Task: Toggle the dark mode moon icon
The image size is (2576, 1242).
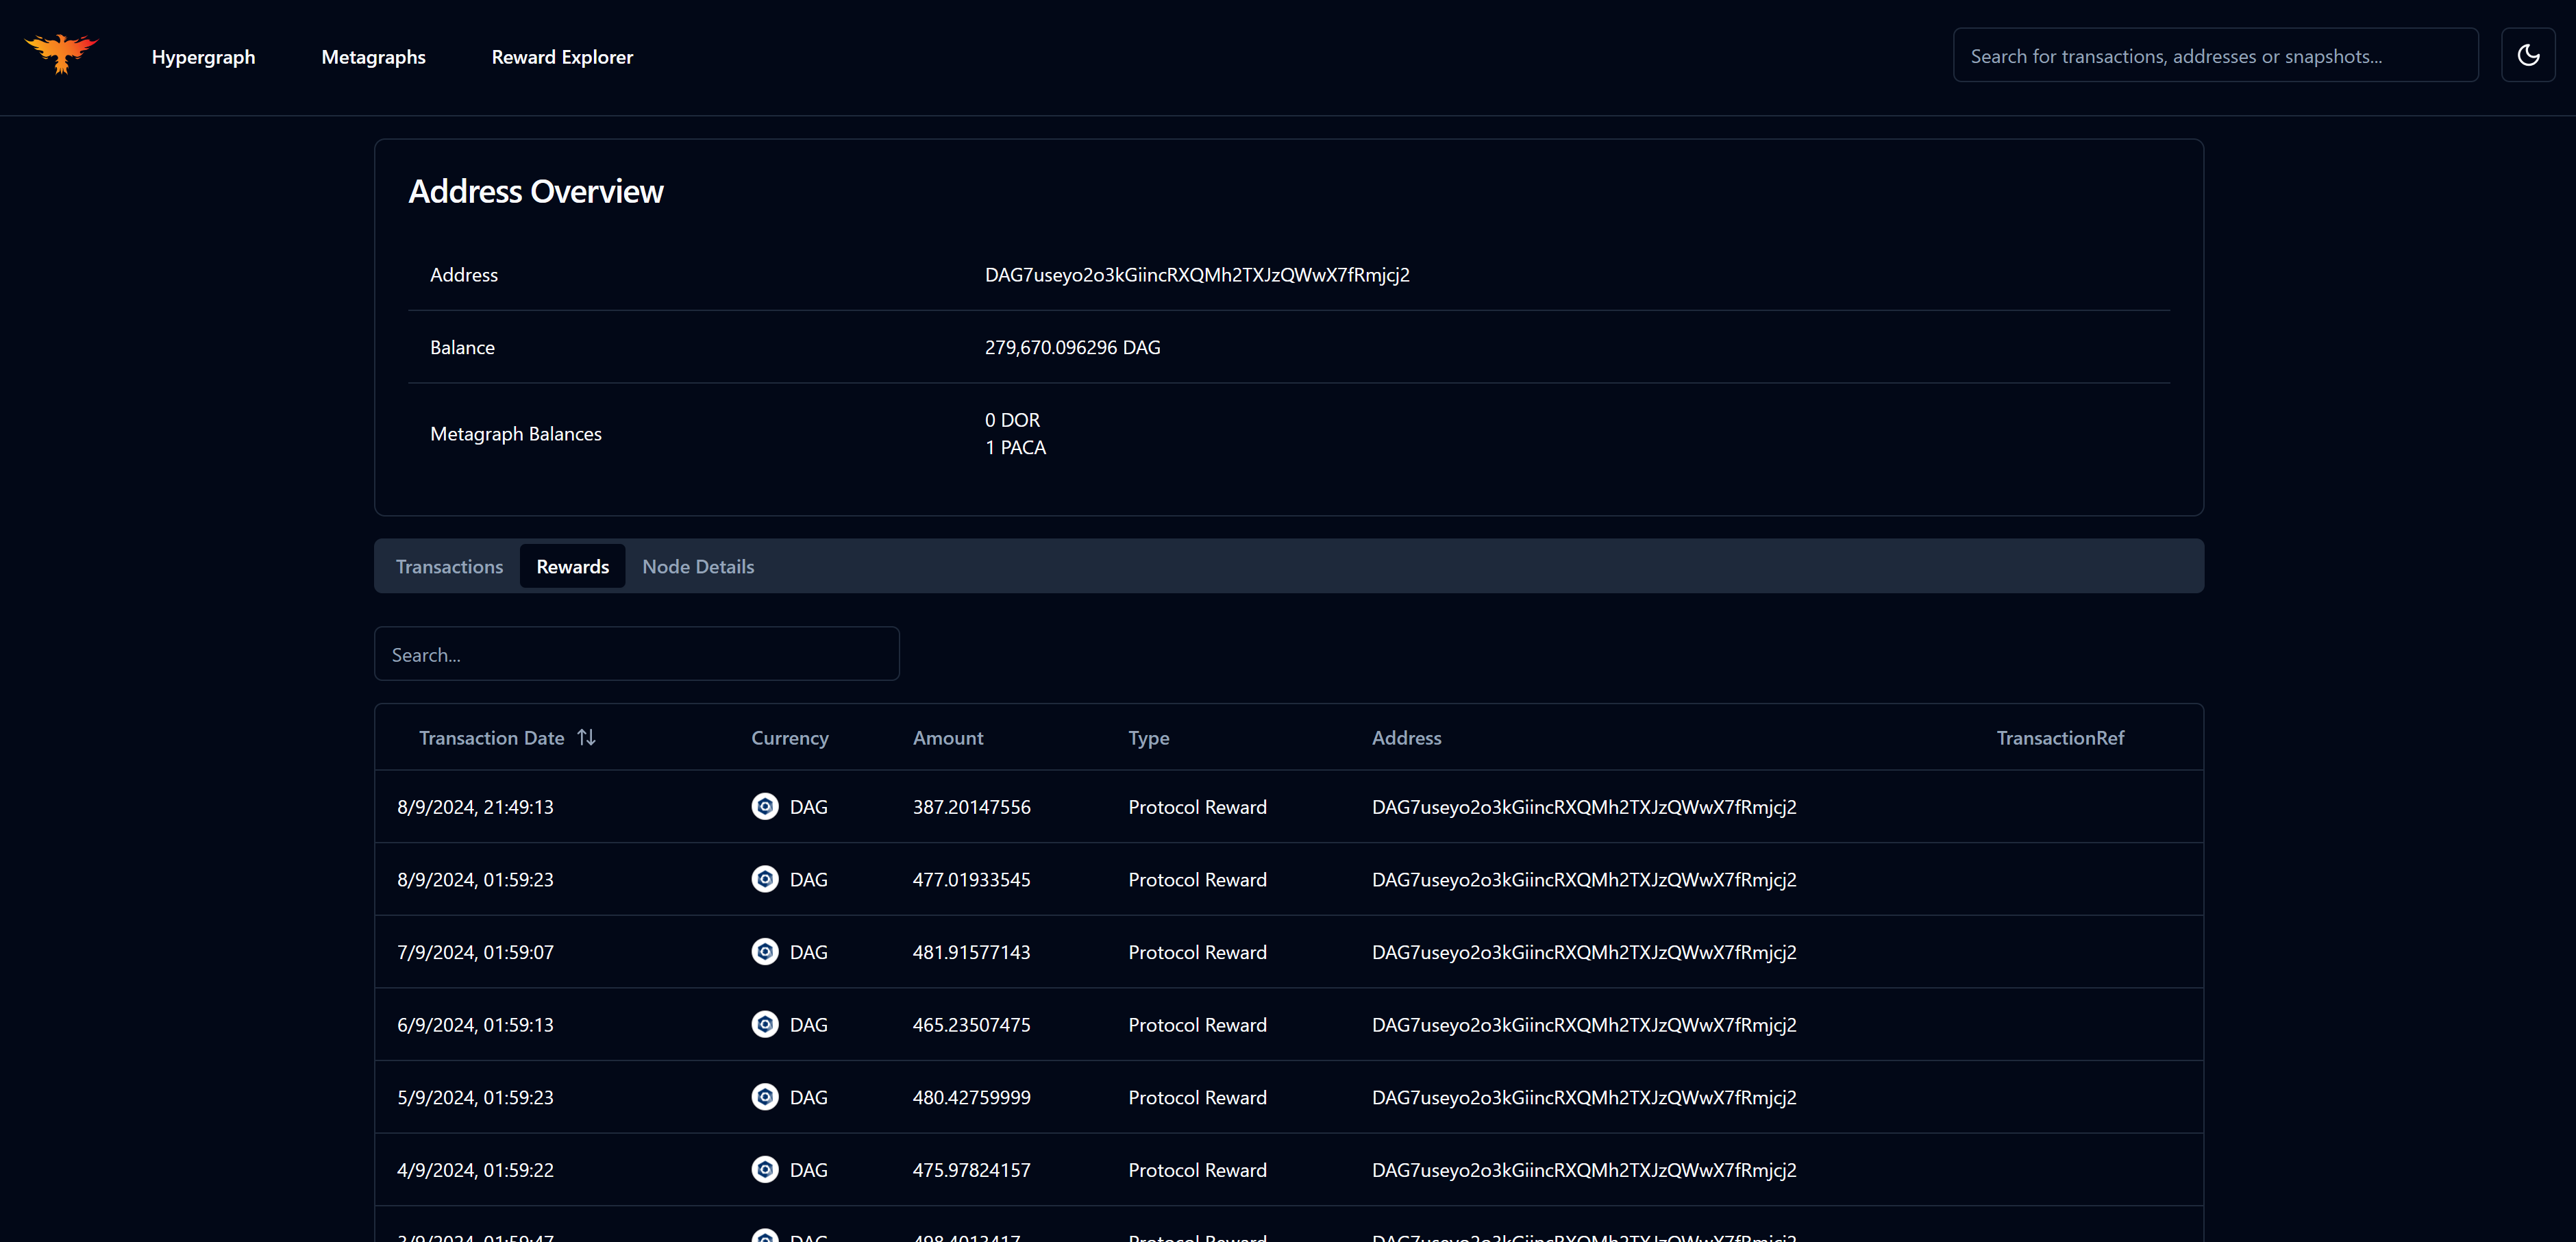Action: coord(2527,56)
